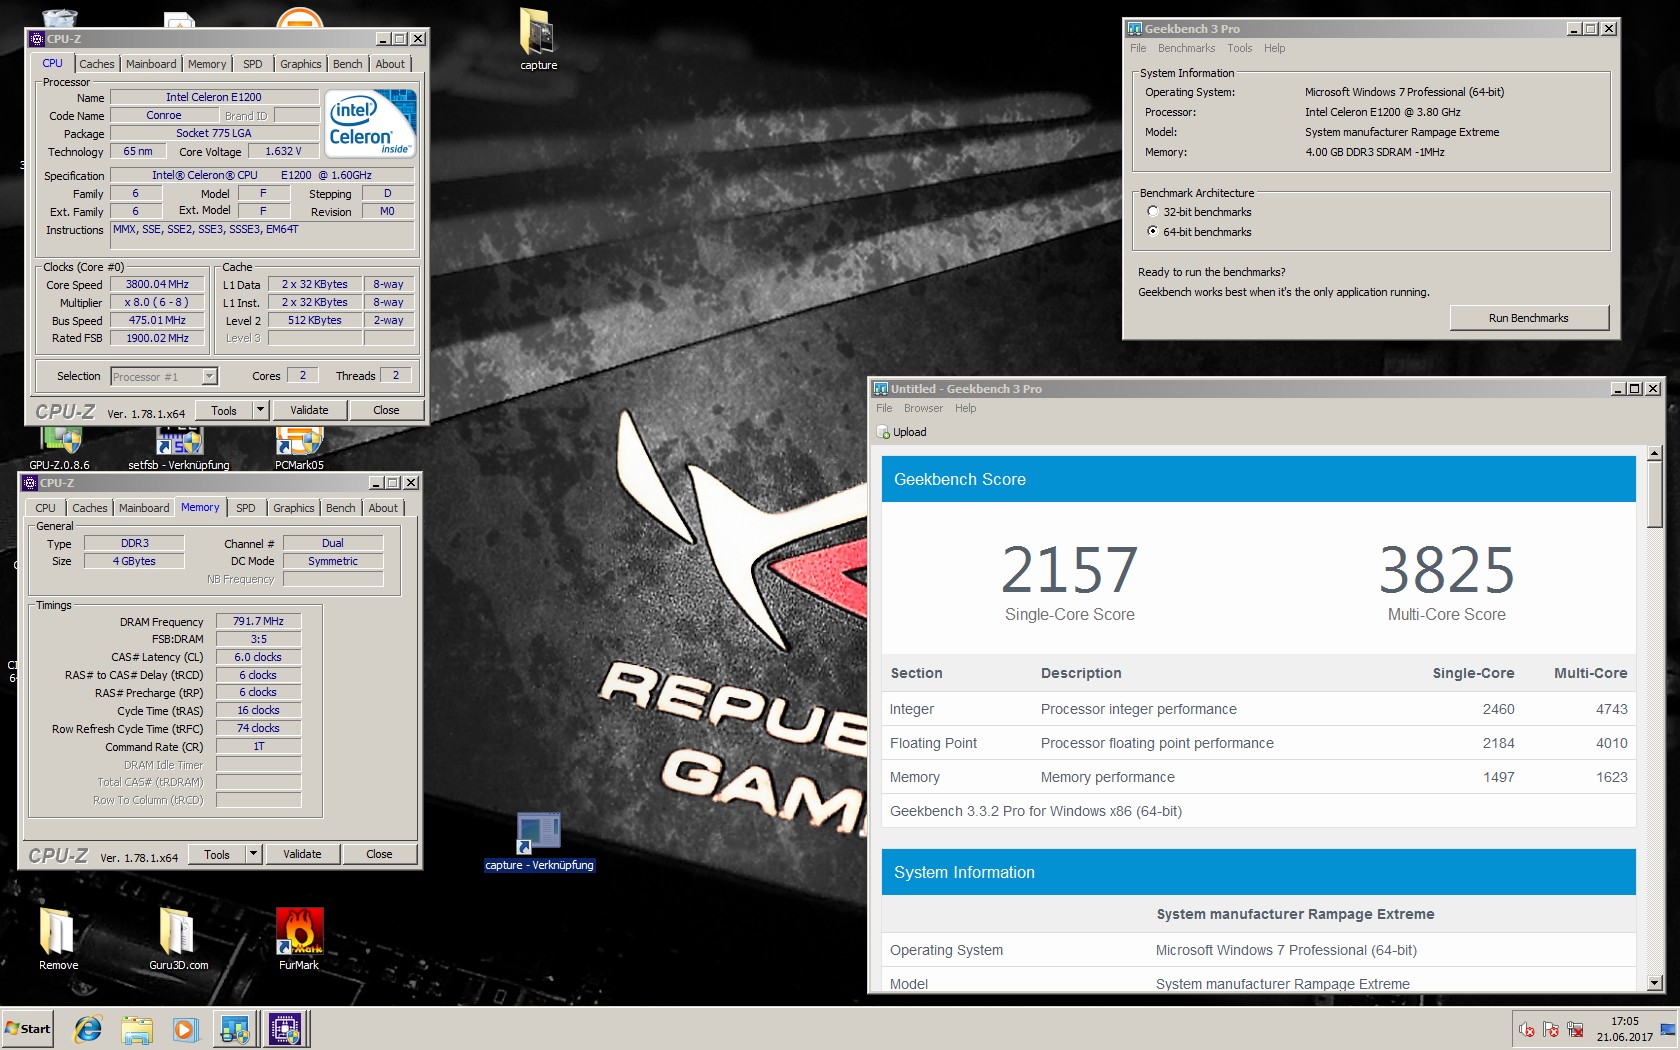
Task: Click the Memory performance results row
Action: [1258, 777]
